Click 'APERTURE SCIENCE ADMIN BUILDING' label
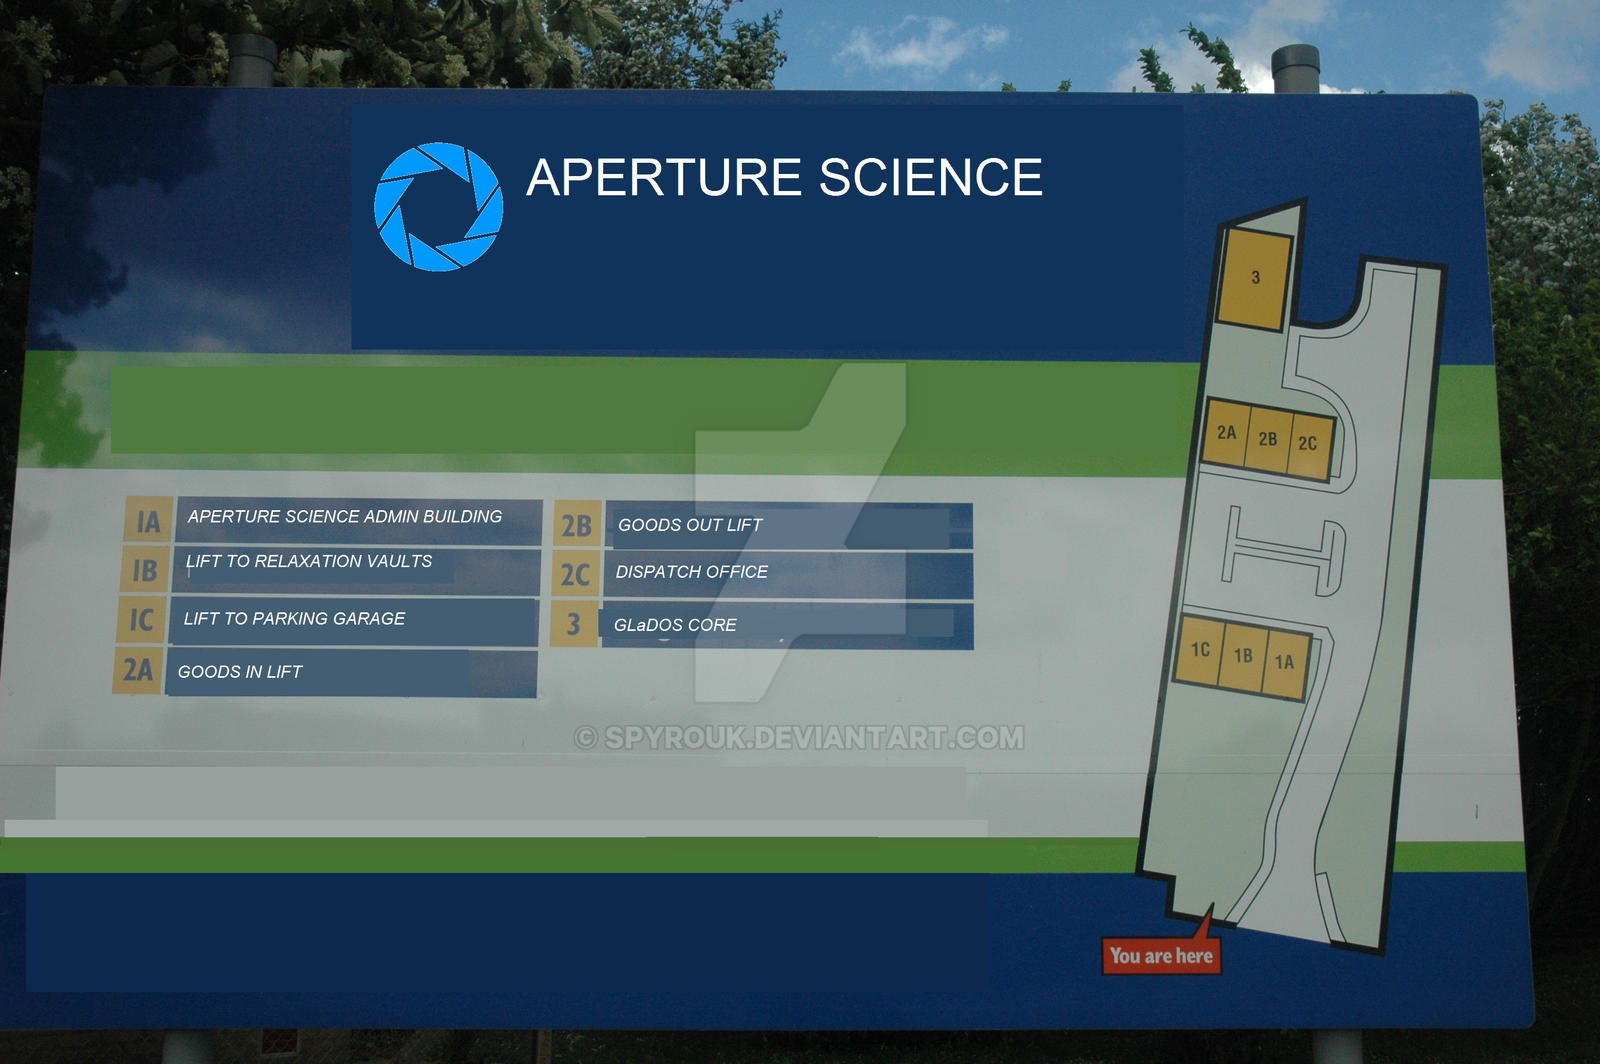The height and width of the screenshot is (1064, 1600). [345, 516]
